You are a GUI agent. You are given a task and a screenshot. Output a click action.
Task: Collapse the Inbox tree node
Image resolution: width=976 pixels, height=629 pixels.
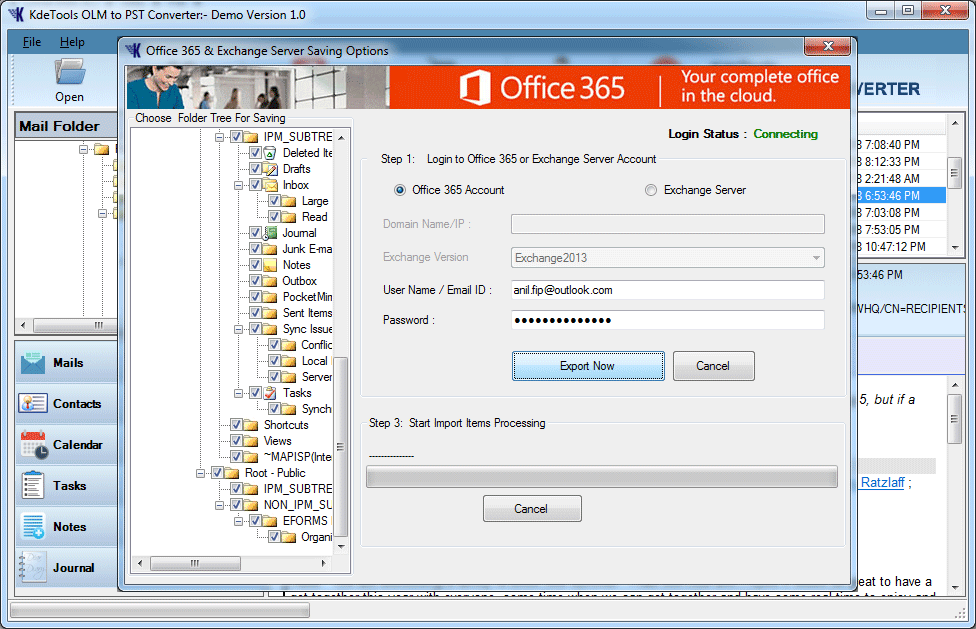238,185
